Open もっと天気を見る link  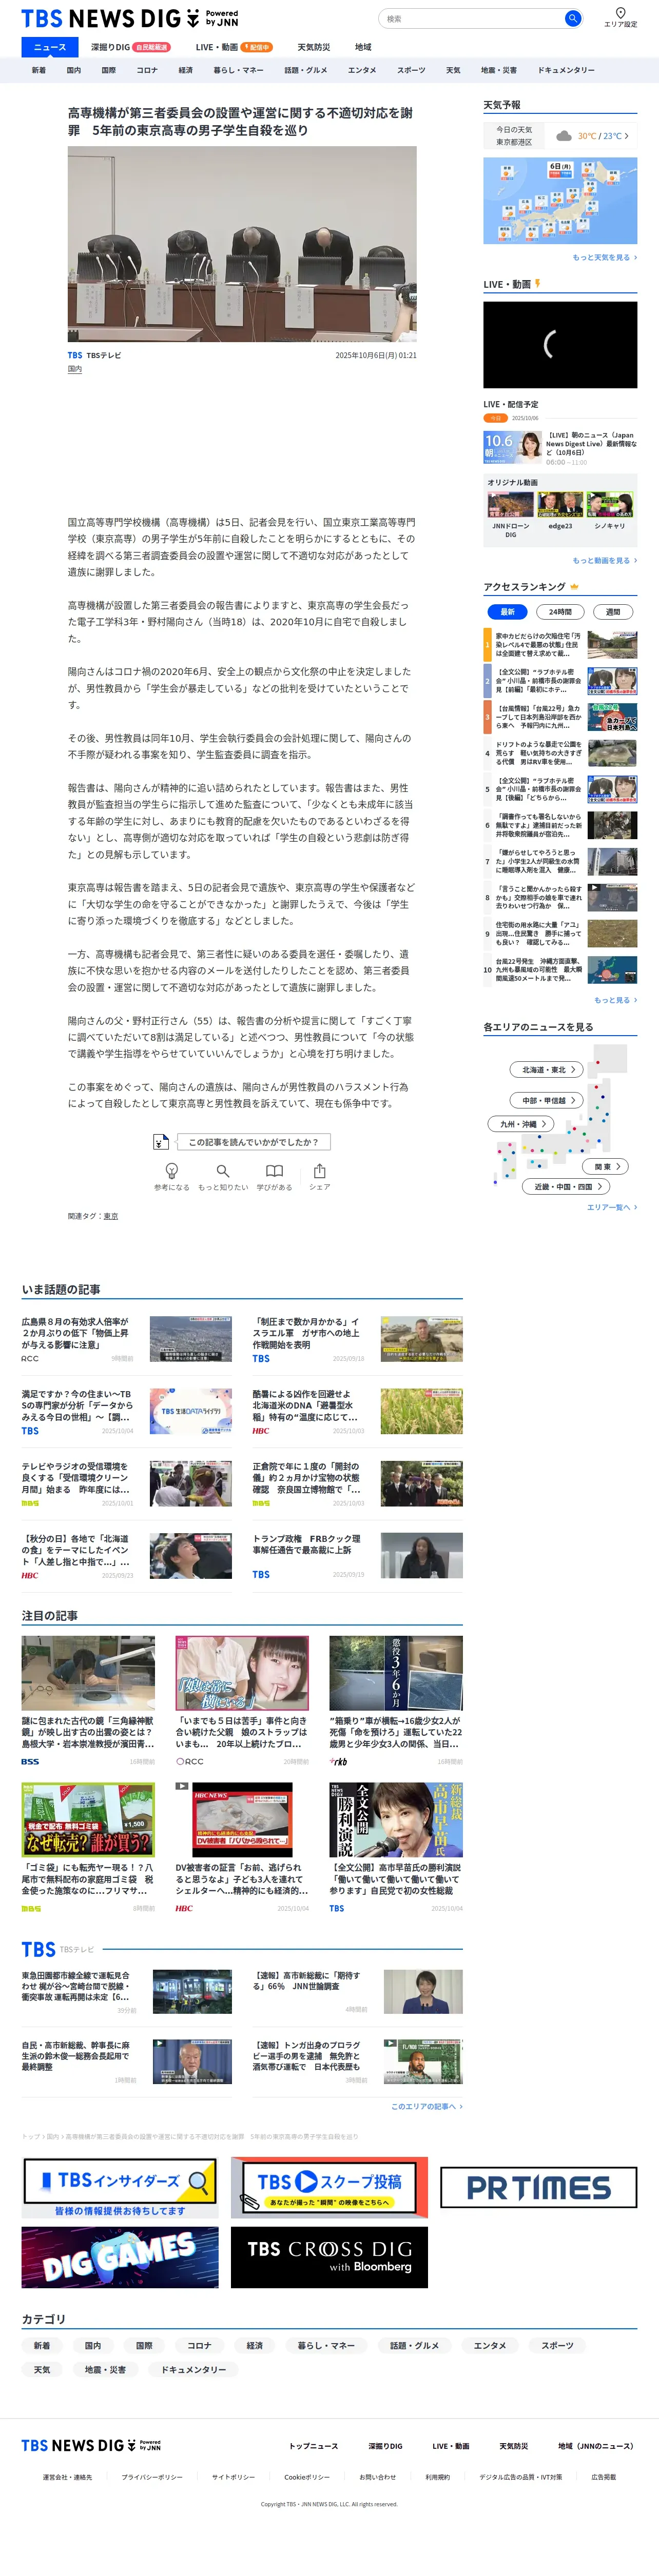pyautogui.click(x=604, y=257)
